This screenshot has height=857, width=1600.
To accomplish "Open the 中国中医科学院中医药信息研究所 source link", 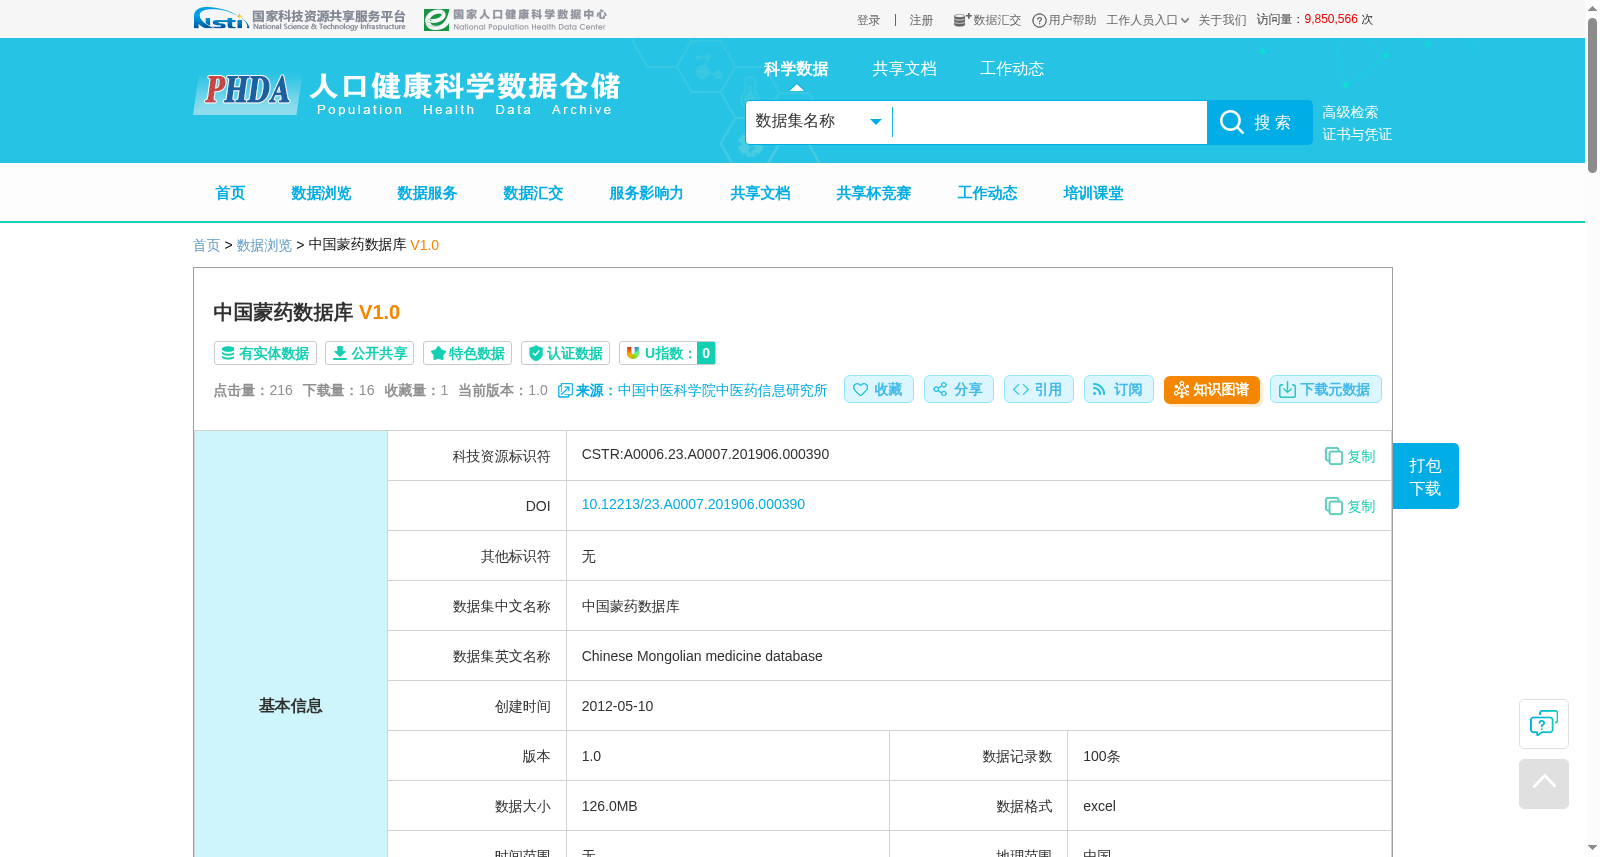I will [722, 390].
